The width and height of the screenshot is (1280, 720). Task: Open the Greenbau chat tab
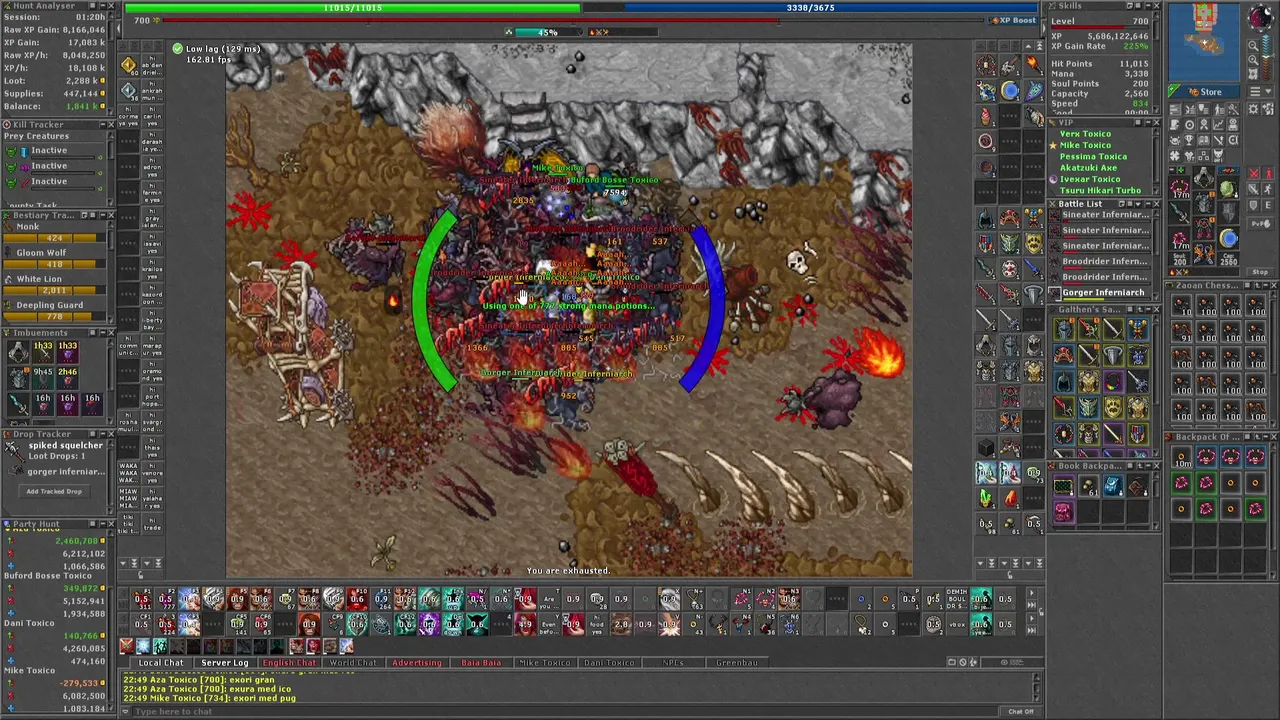[x=737, y=662]
